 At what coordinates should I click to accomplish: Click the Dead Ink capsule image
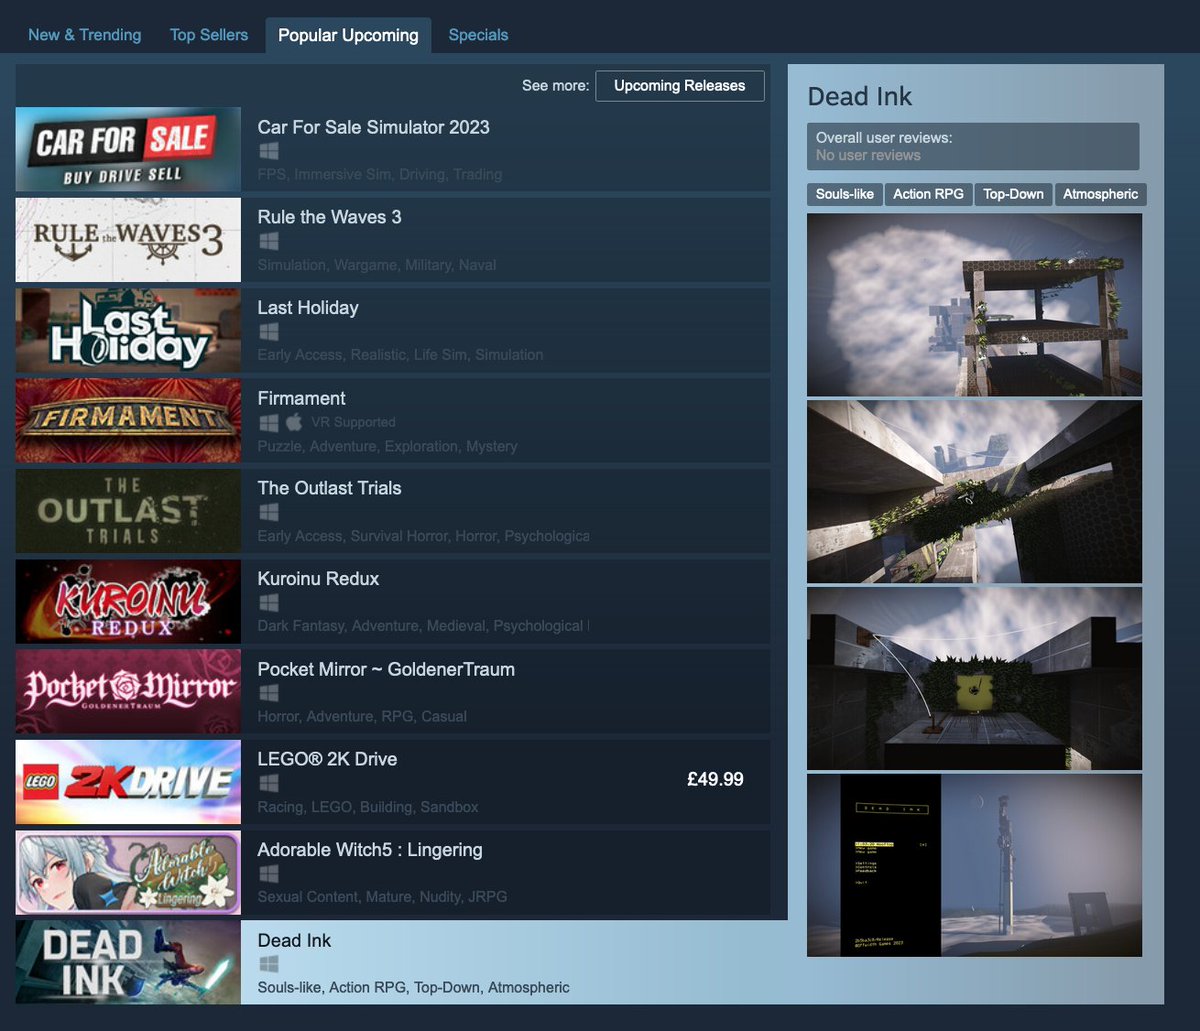point(128,962)
